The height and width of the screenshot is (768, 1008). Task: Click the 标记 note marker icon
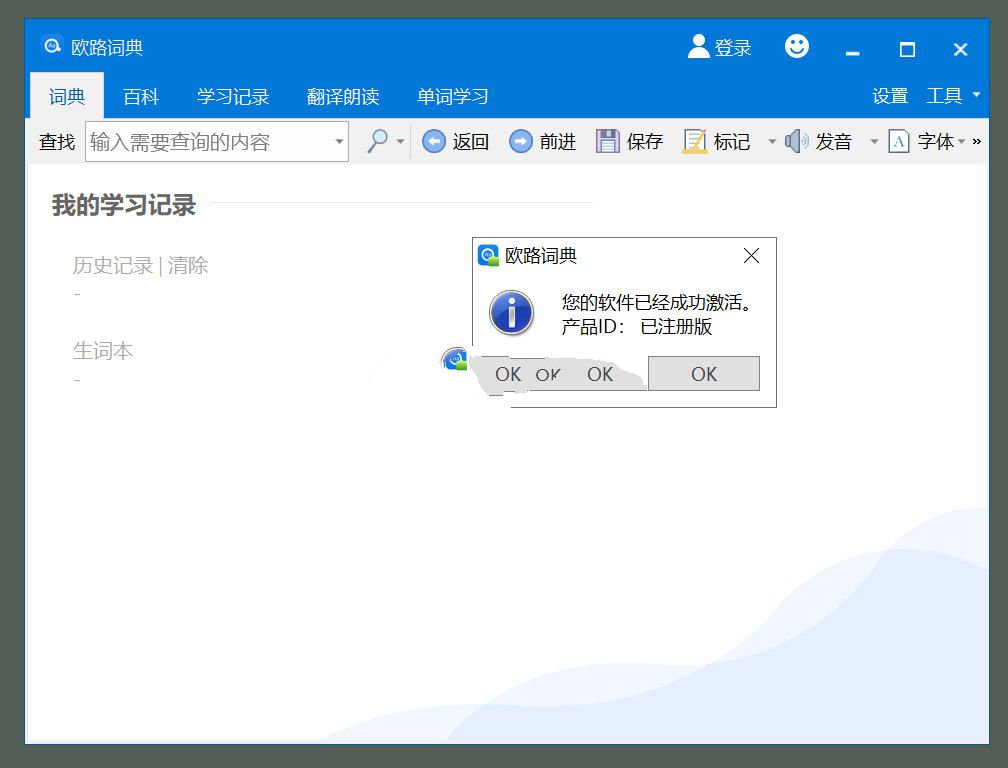tap(694, 142)
